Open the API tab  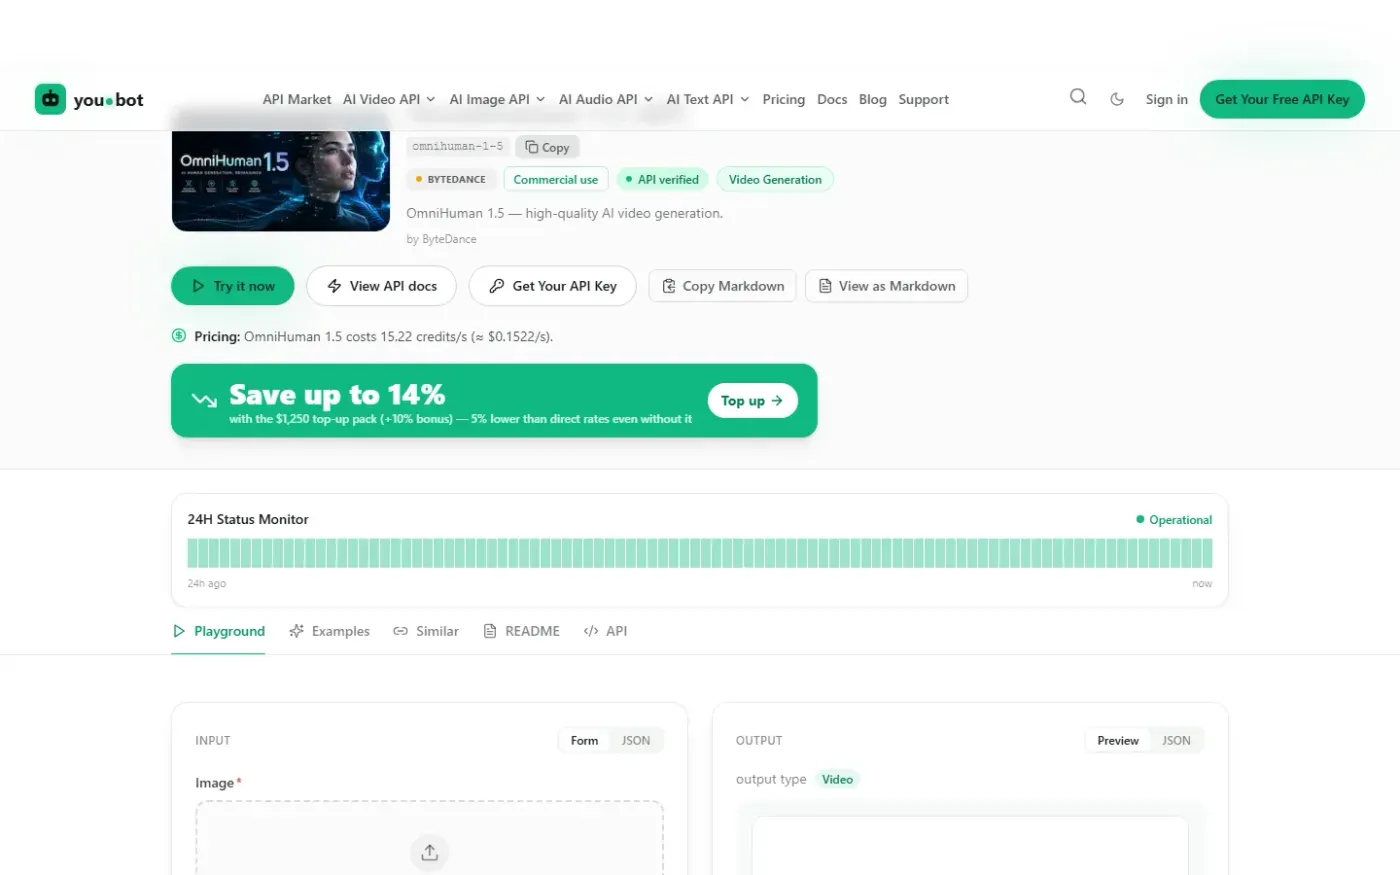[x=605, y=631]
